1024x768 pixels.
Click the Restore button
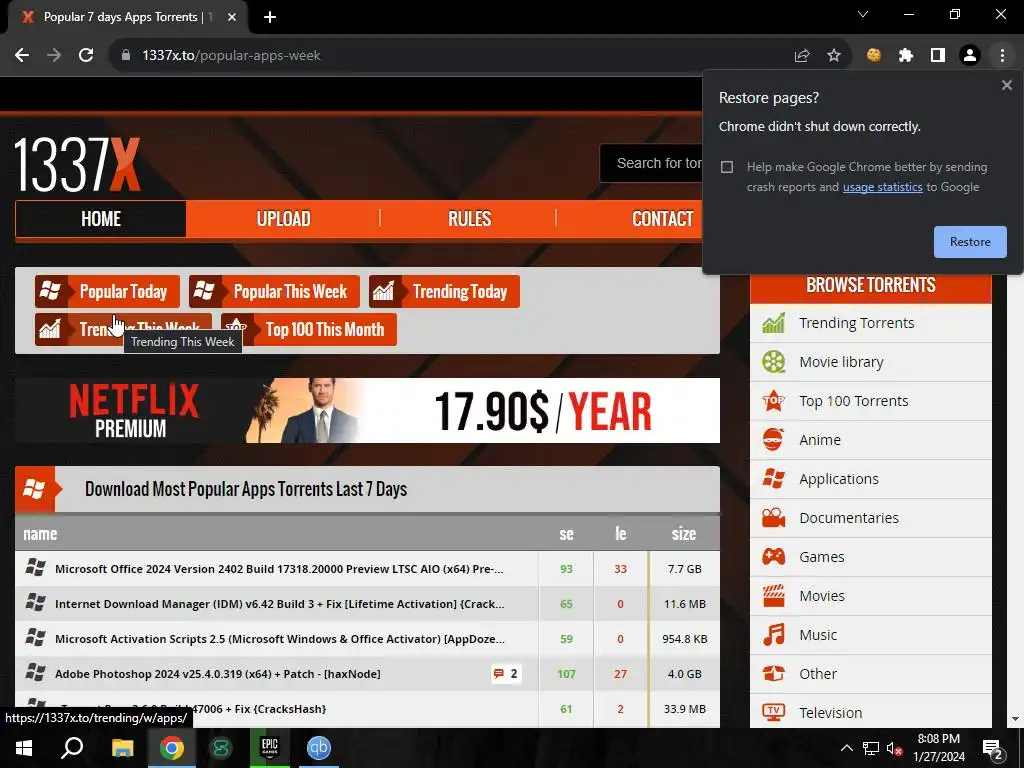click(970, 242)
